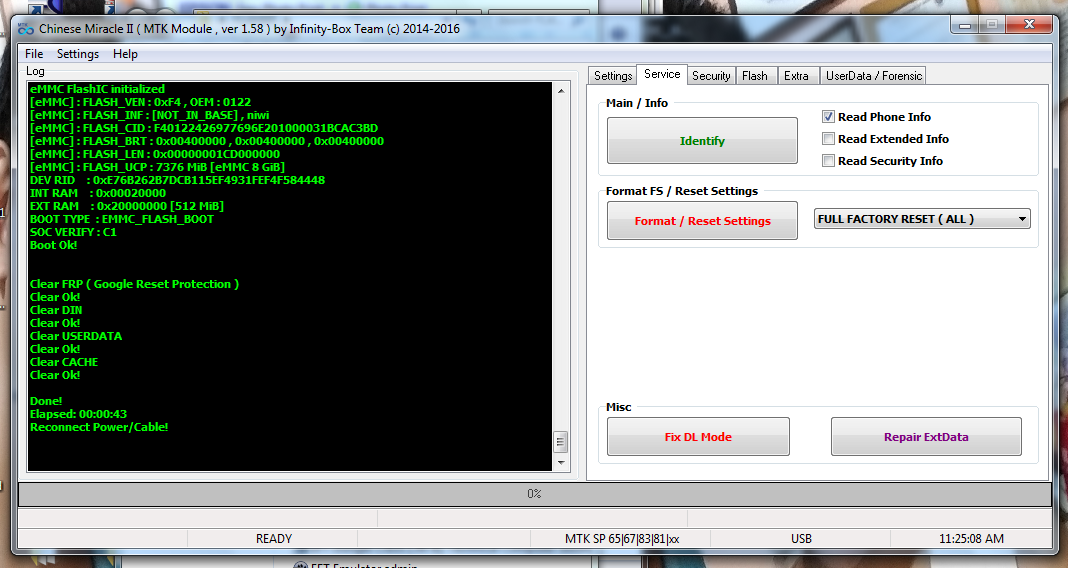Viewport: 1068px width, 568px height.
Task: Click the MTK SP 65|67|83|81|xx status entry
Action: pyautogui.click(x=622, y=539)
